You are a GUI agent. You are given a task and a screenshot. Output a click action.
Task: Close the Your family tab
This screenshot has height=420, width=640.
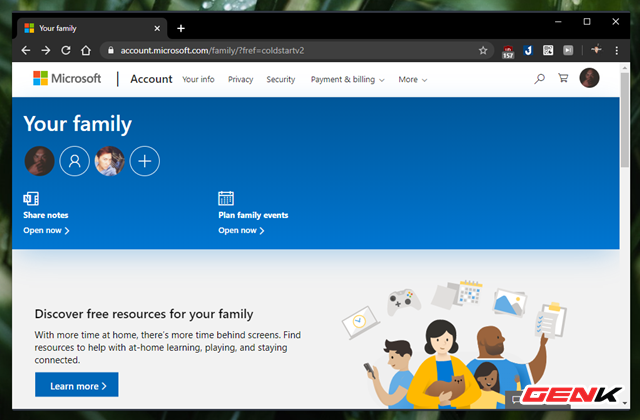coord(157,28)
